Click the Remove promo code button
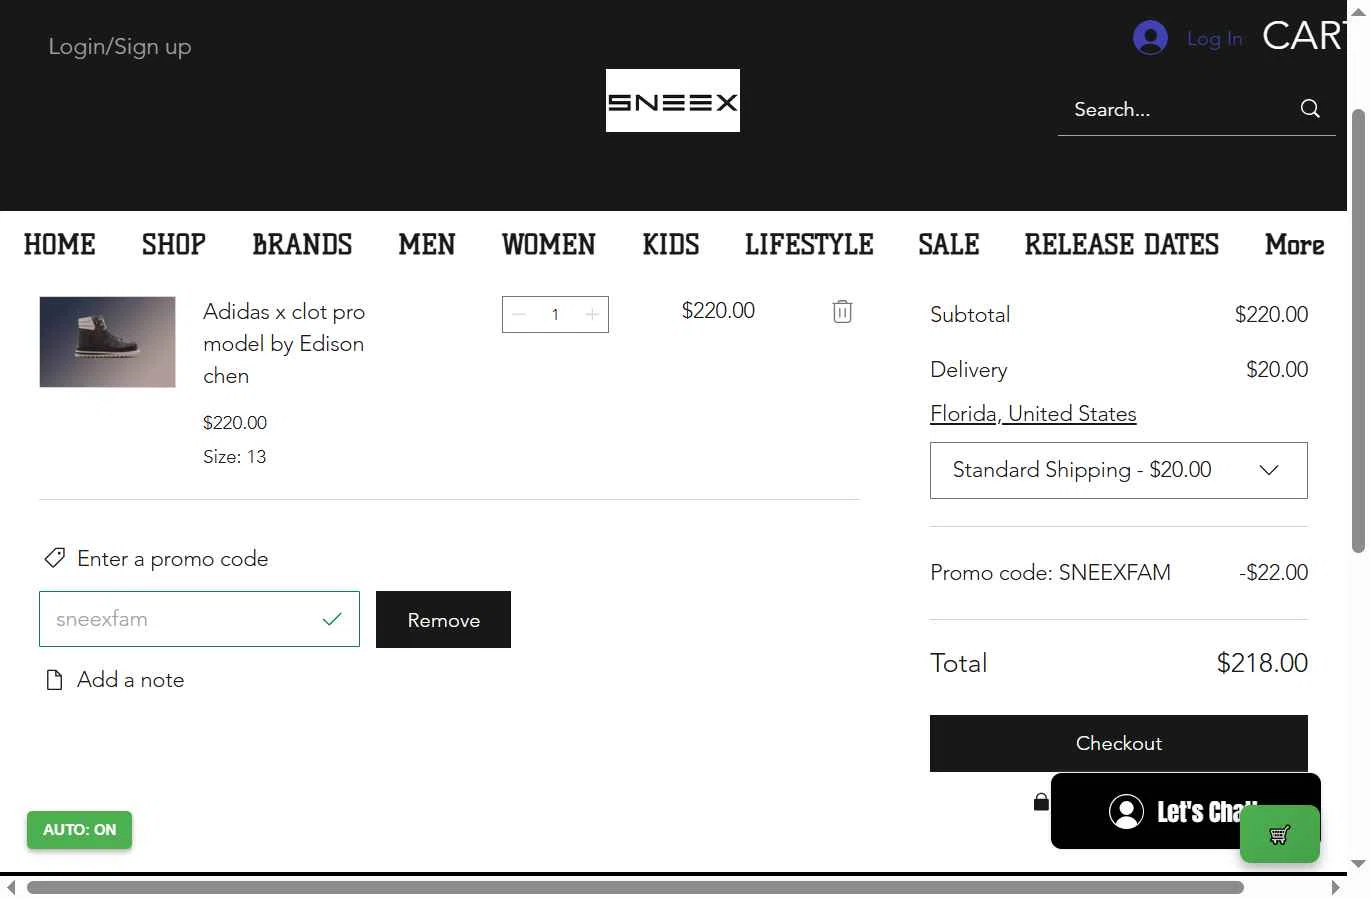This screenshot has height=899, width=1370. point(443,619)
